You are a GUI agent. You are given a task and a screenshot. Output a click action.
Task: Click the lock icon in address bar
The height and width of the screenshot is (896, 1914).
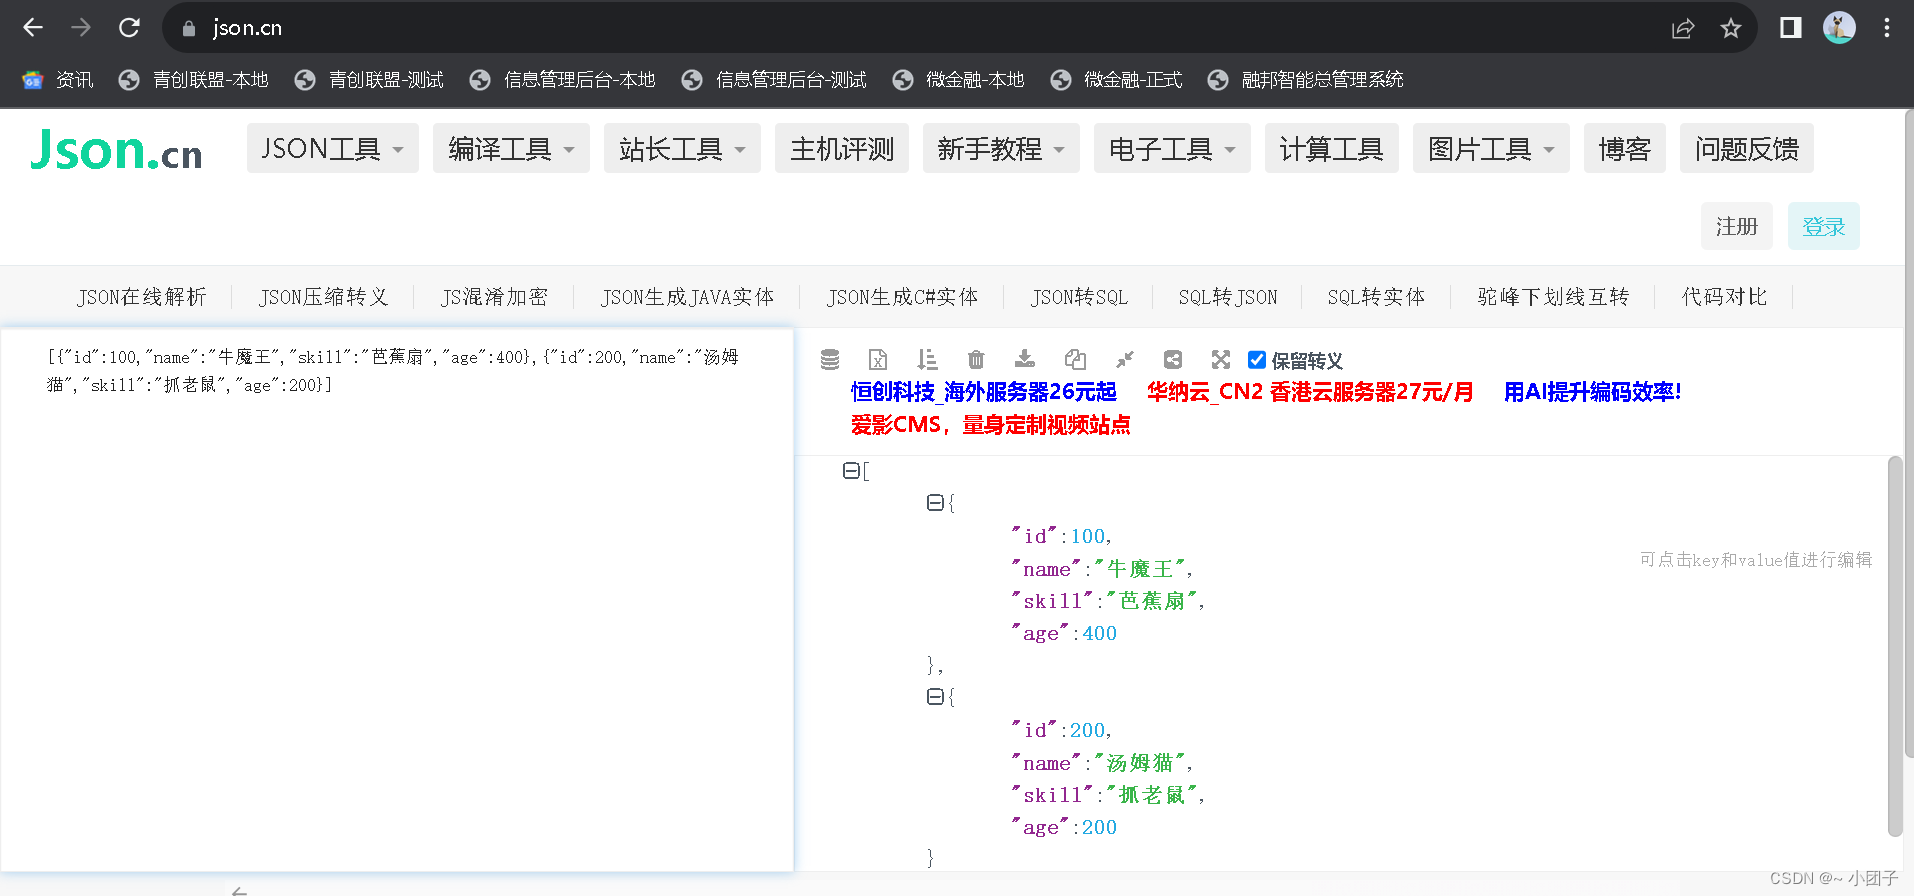(189, 29)
